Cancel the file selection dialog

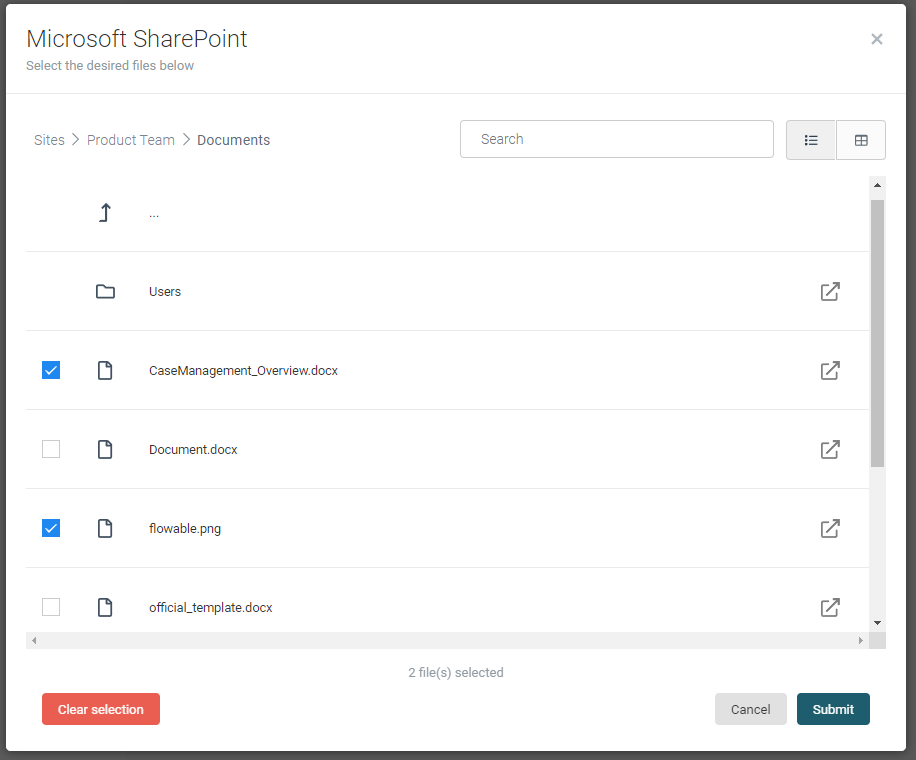pos(751,709)
